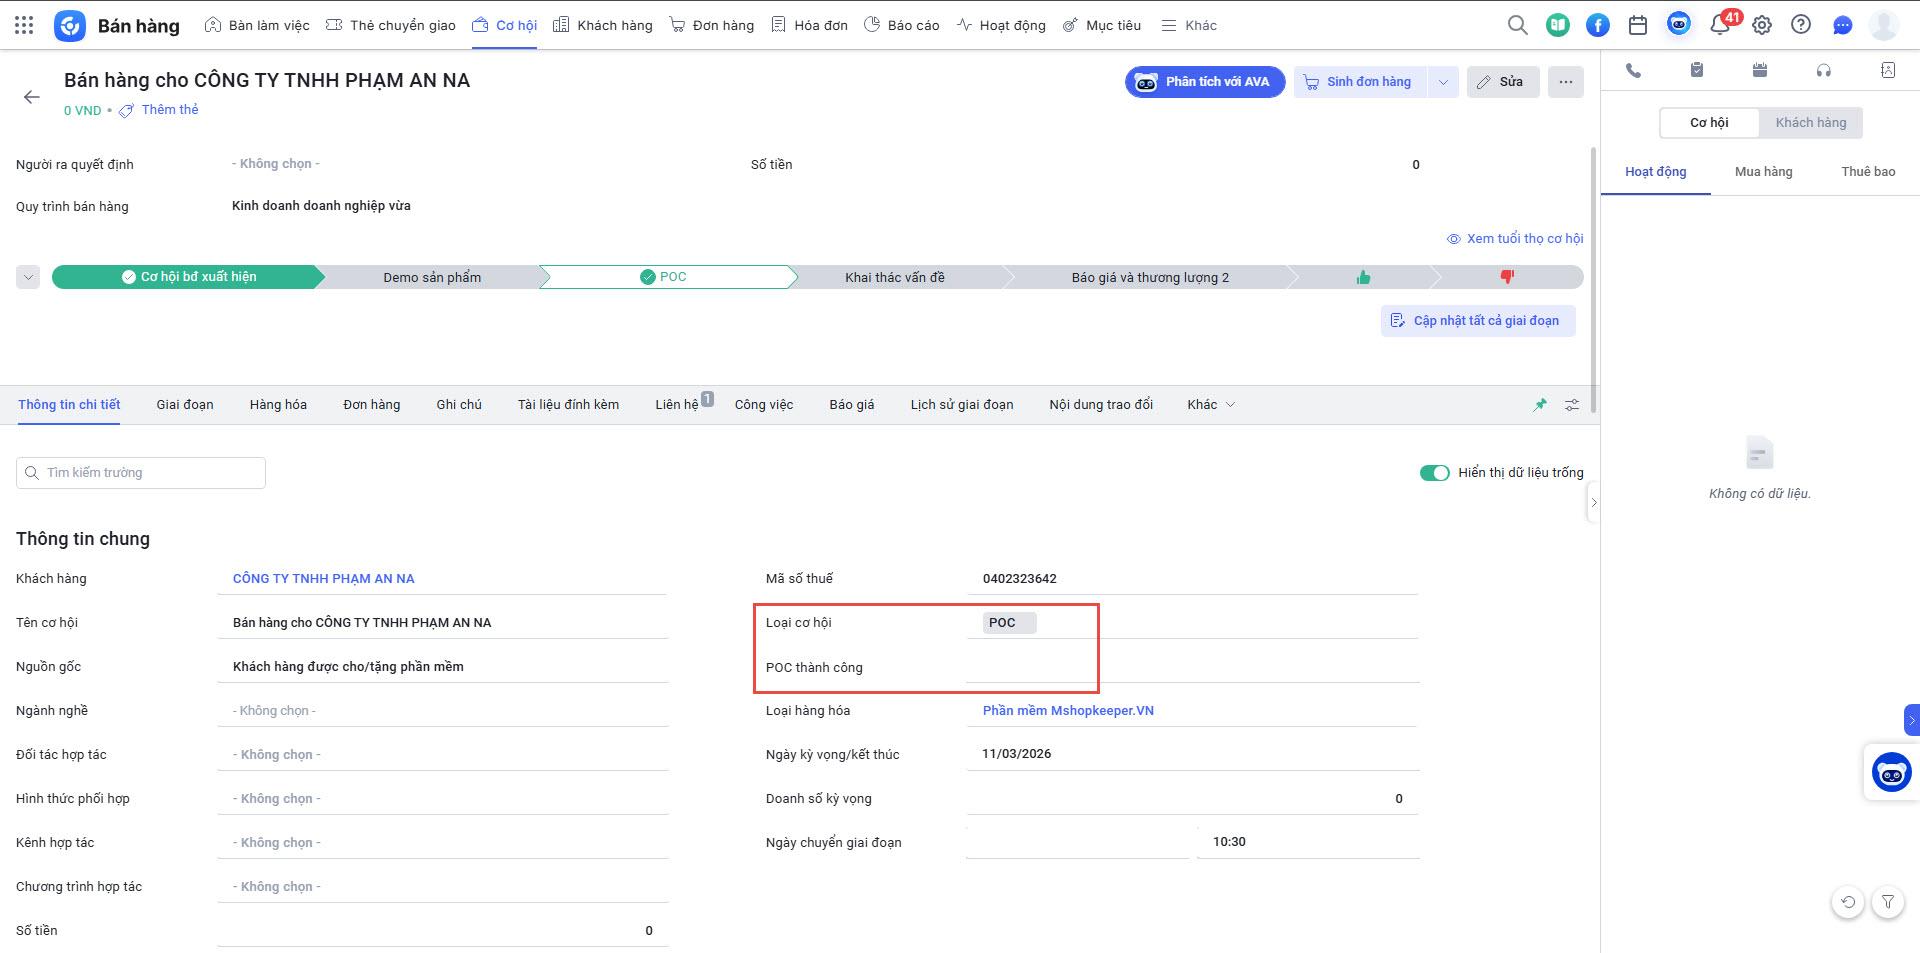1920x953 pixels.
Task: Click the phone call icon in side panel
Action: 1633,70
